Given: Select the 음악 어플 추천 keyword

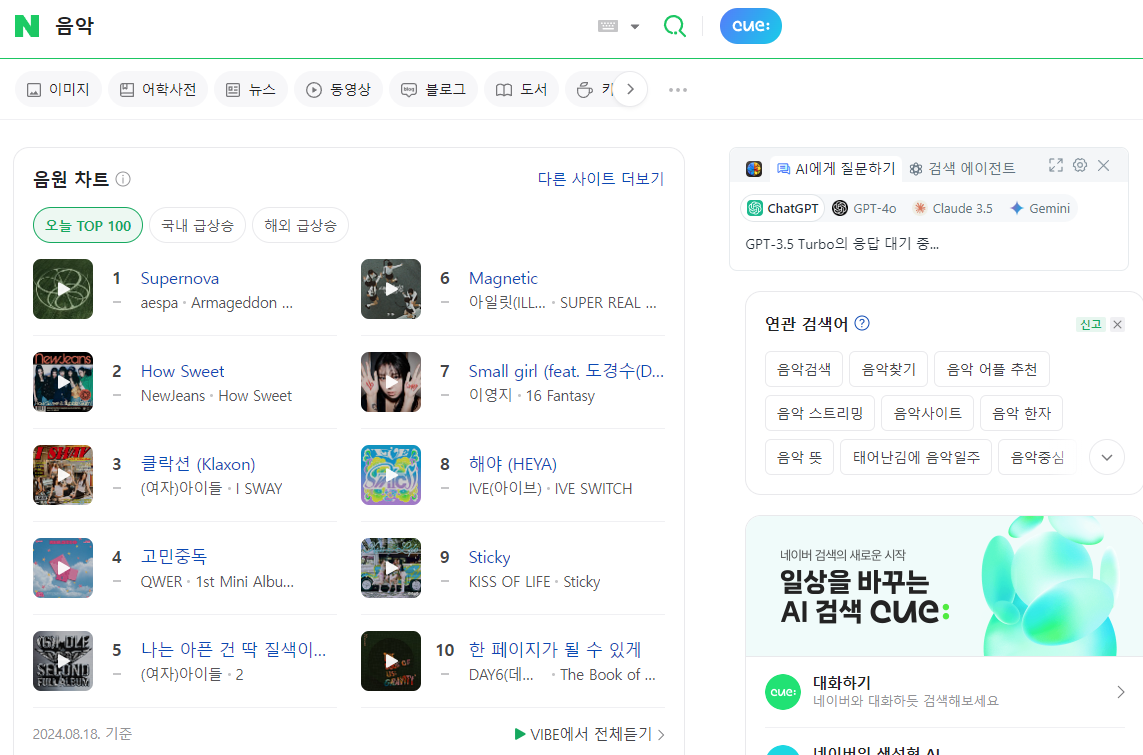Looking at the screenshot, I should click(x=991, y=369).
